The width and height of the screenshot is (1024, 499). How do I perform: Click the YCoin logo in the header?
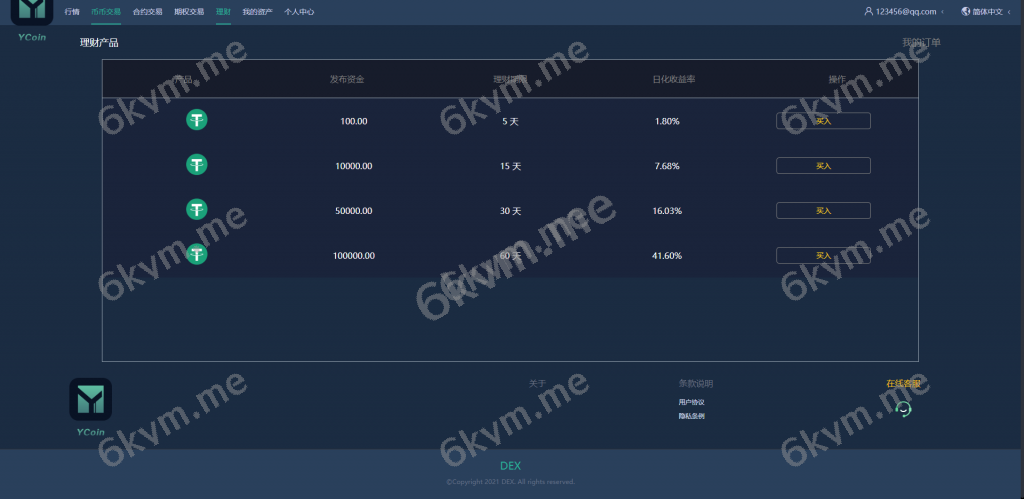(x=32, y=12)
